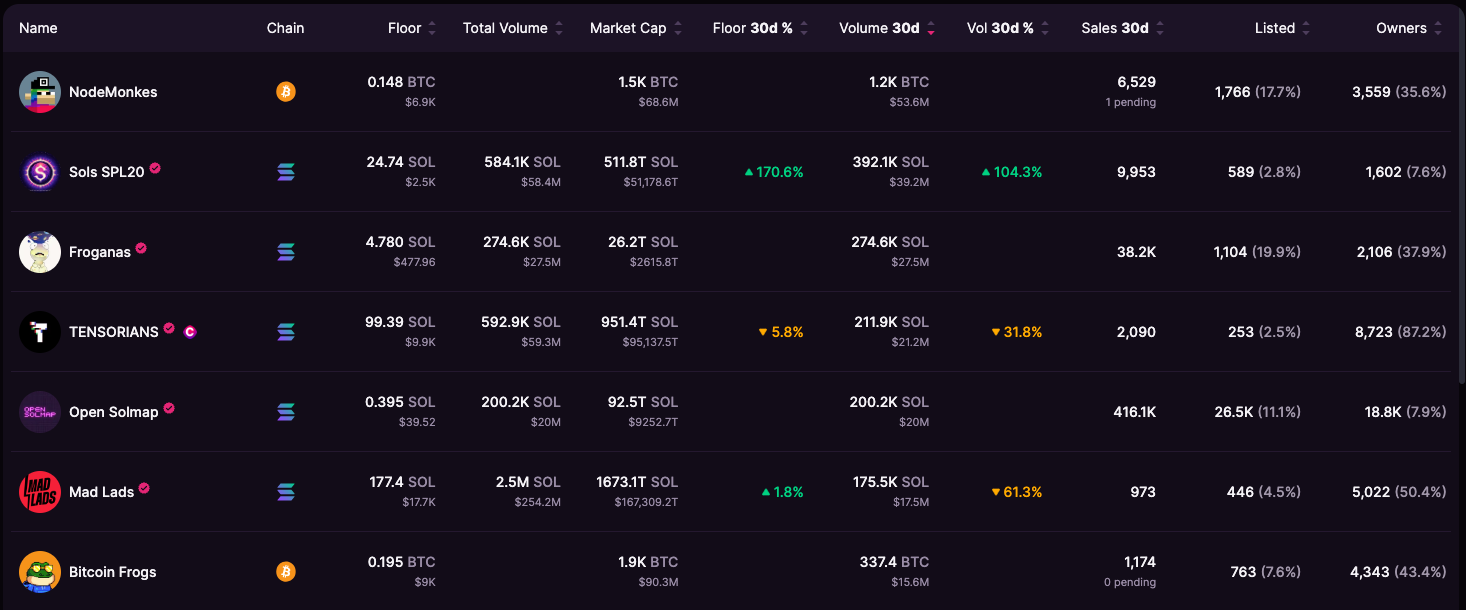
Task: Click the verified badge next to Open Solmap
Action: coord(169,408)
